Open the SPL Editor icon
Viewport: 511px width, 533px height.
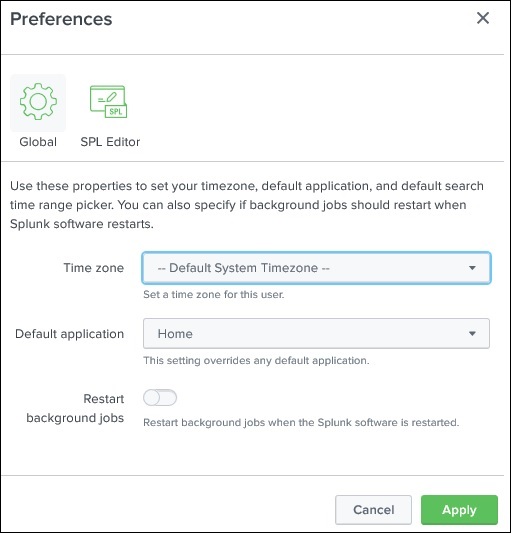[108, 101]
